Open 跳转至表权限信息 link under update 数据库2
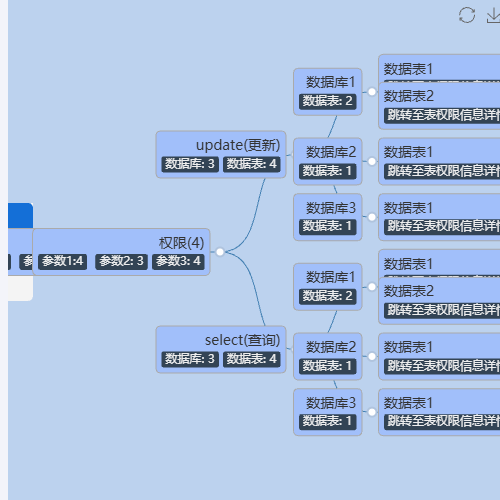This screenshot has width=500, height=500. 442,171
